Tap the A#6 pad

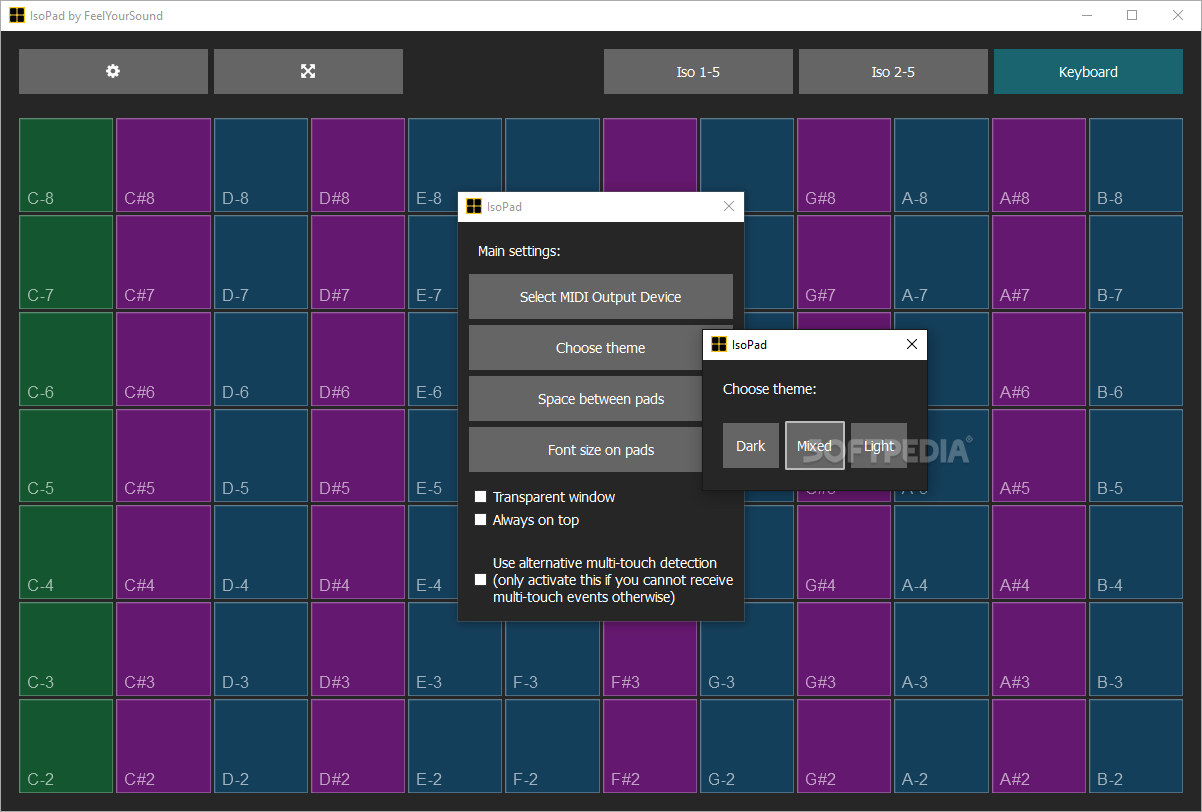(x=1038, y=359)
